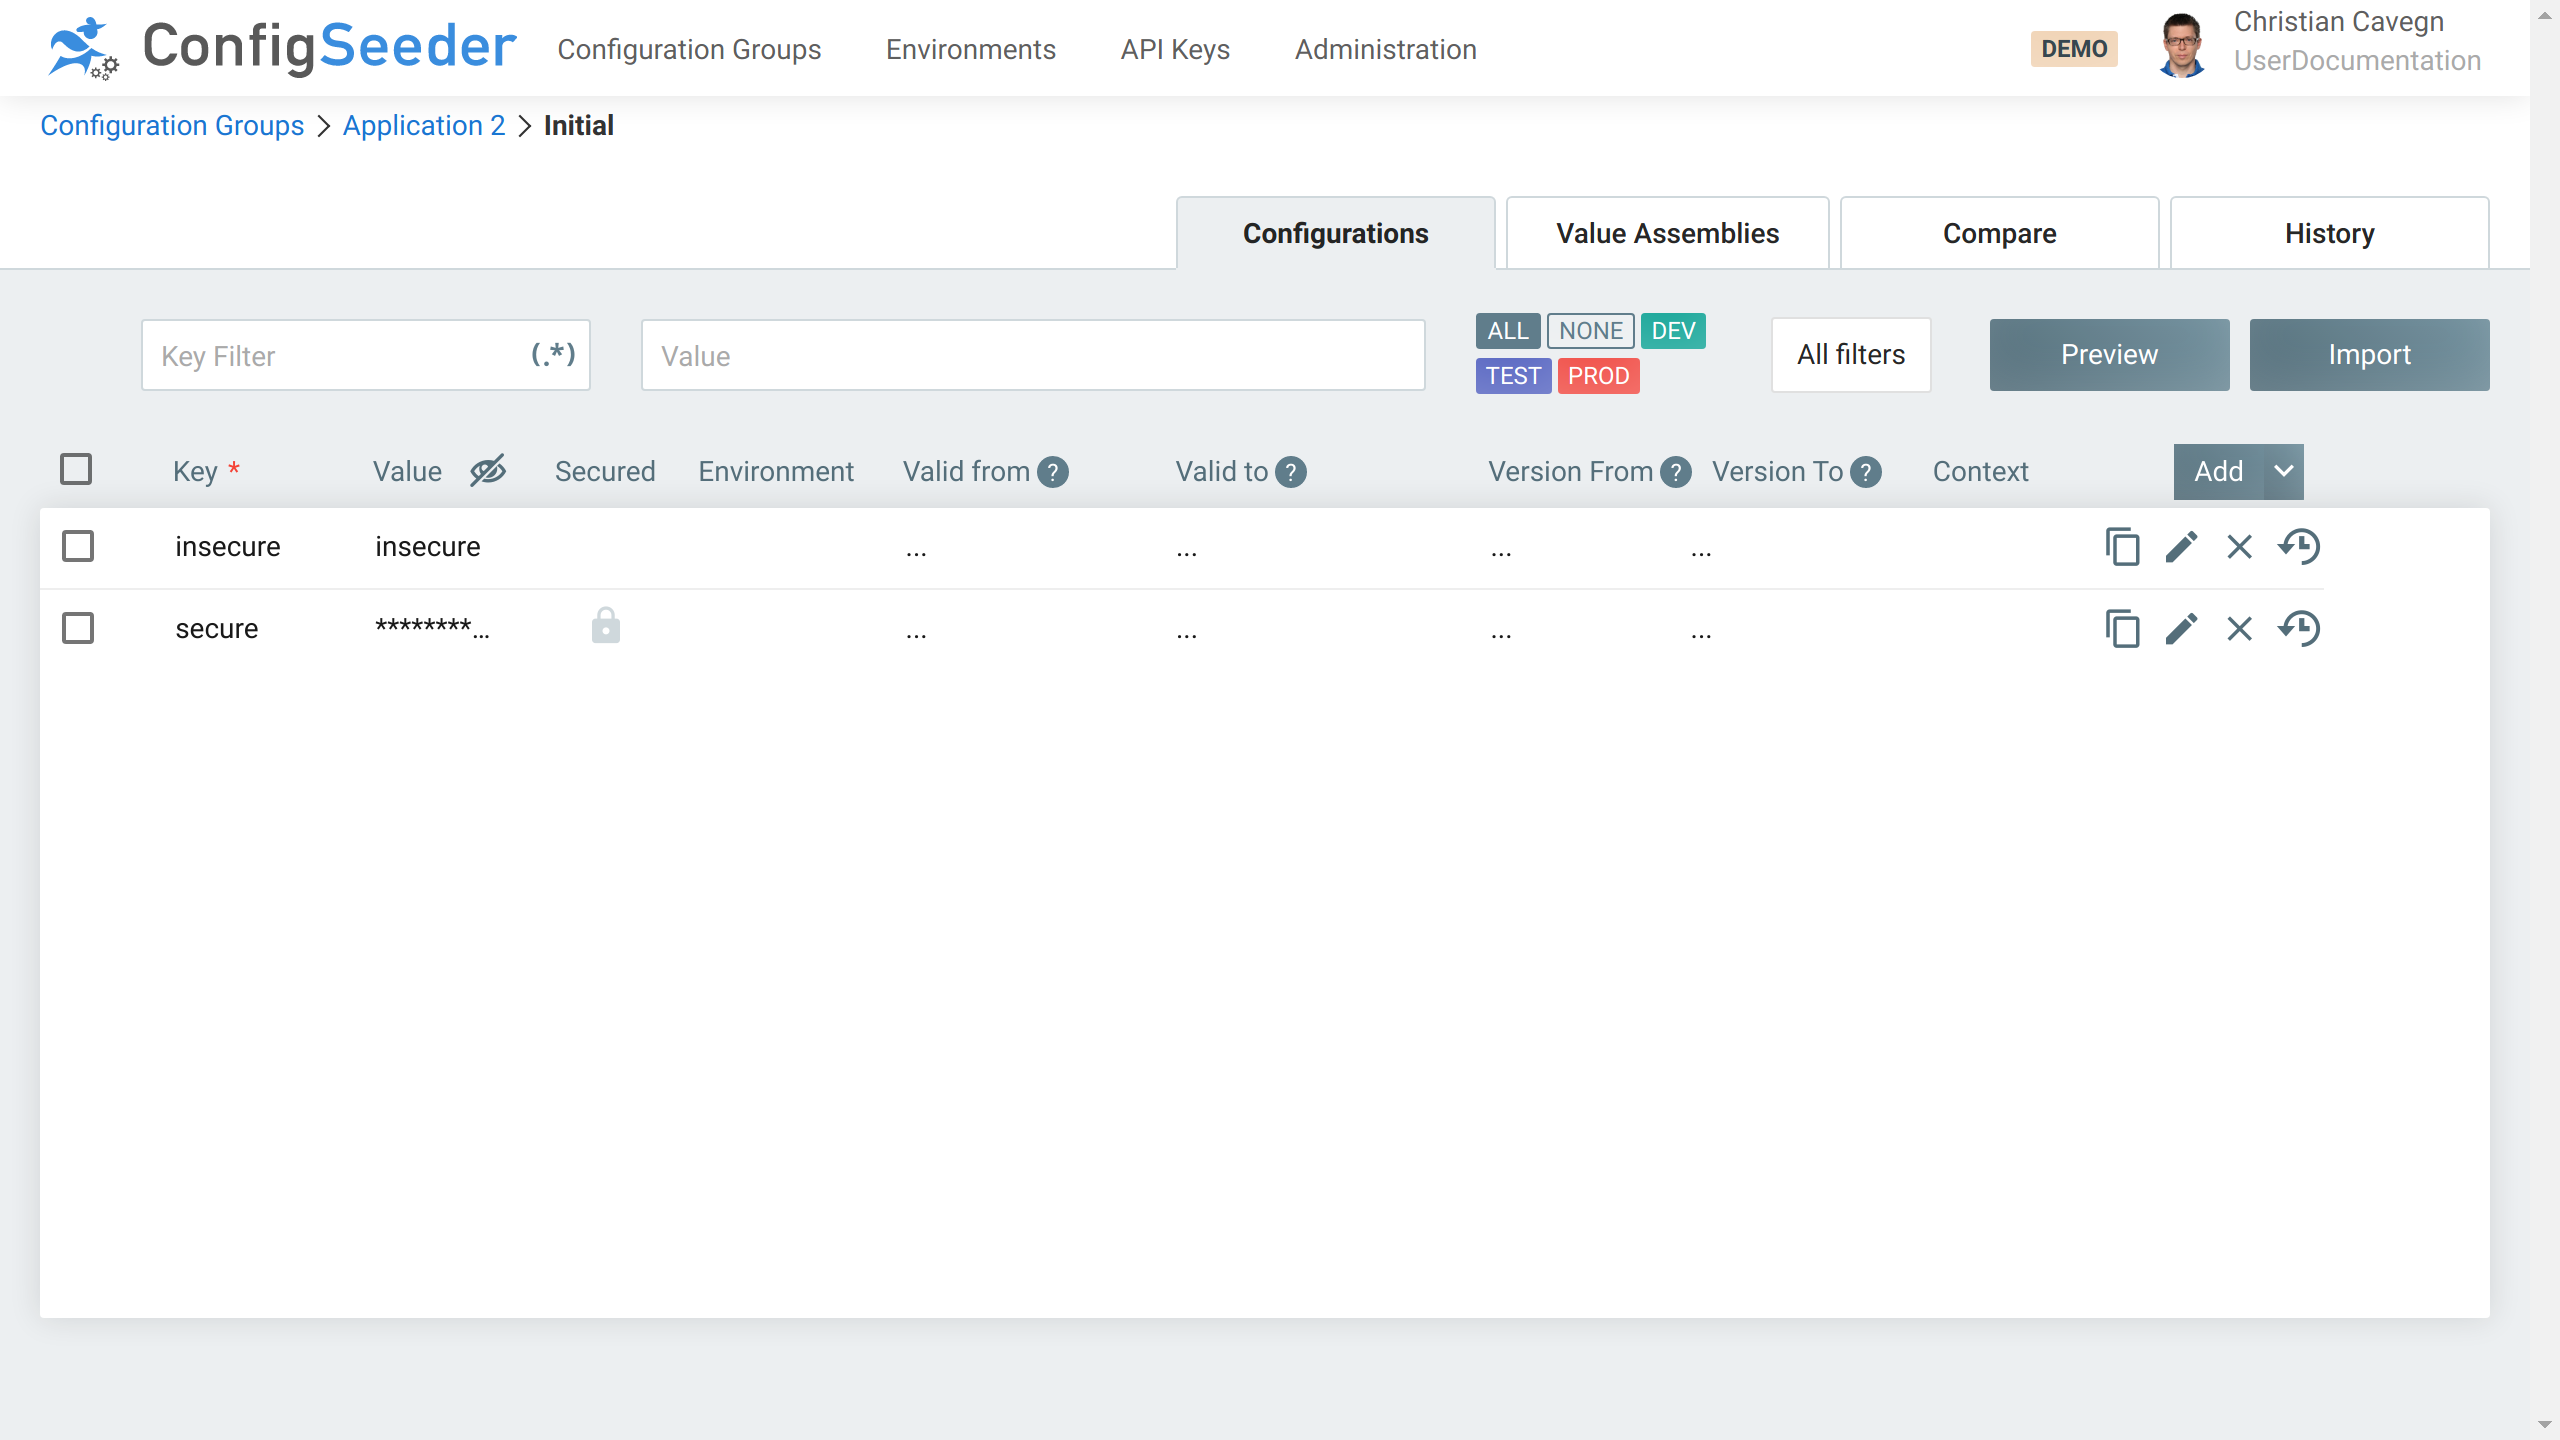Image resolution: width=2560 pixels, height=1440 pixels.
Task: Tick the select-all header checkbox
Action: coord(76,469)
